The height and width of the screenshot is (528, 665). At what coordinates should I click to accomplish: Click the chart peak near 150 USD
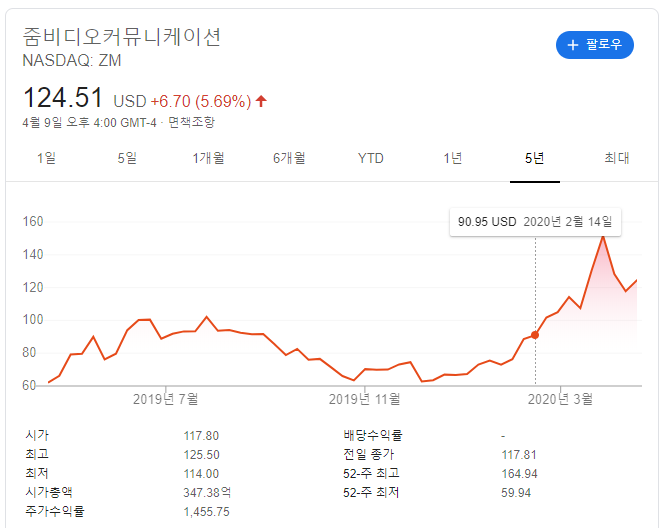tap(603, 237)
